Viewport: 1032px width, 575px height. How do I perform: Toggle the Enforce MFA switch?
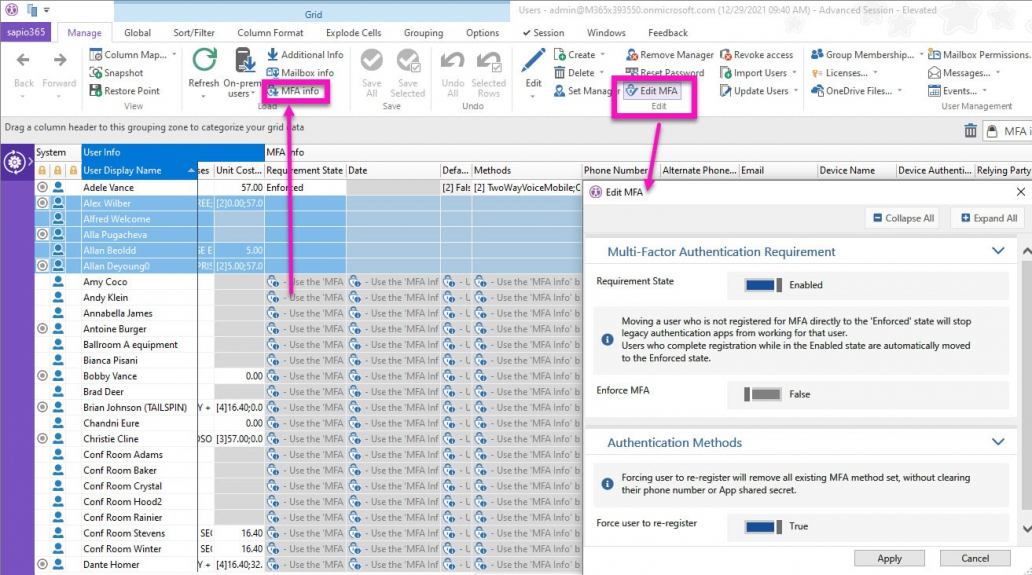(x=762, y=394)
